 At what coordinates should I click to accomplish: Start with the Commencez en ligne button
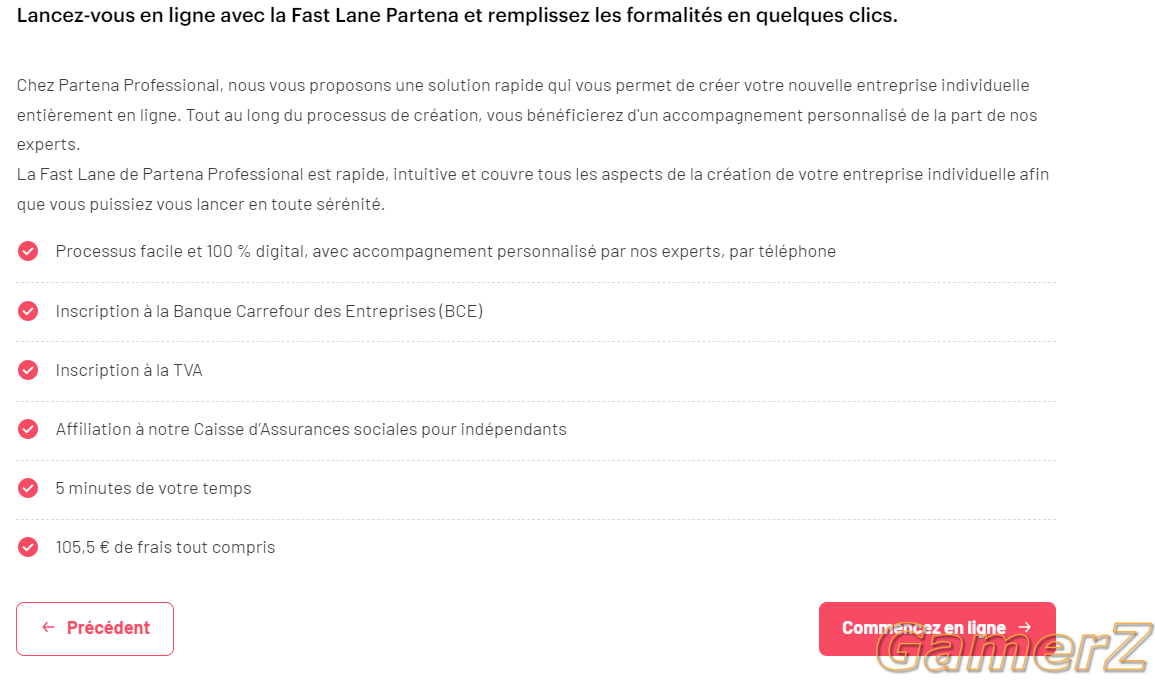[x=937, y=629]
